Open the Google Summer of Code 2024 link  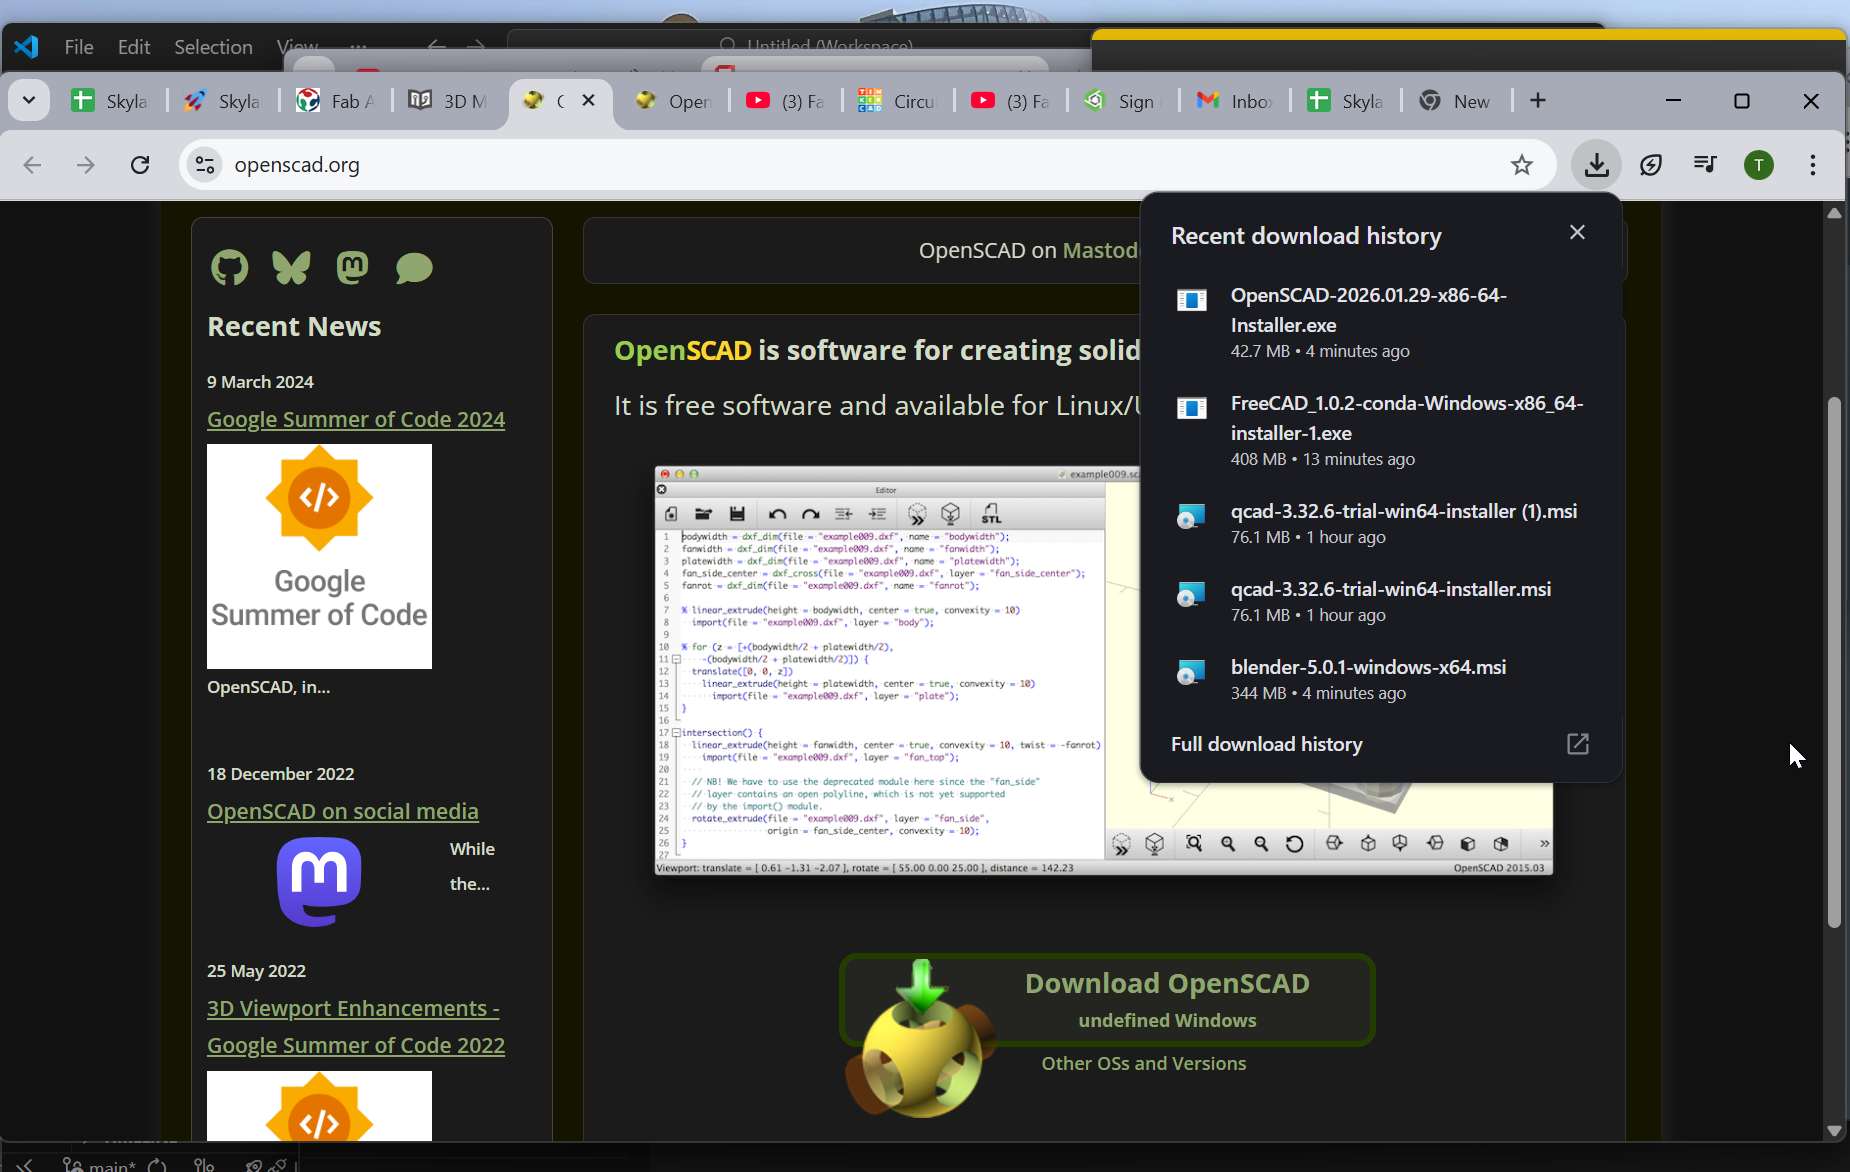point(356,419)
